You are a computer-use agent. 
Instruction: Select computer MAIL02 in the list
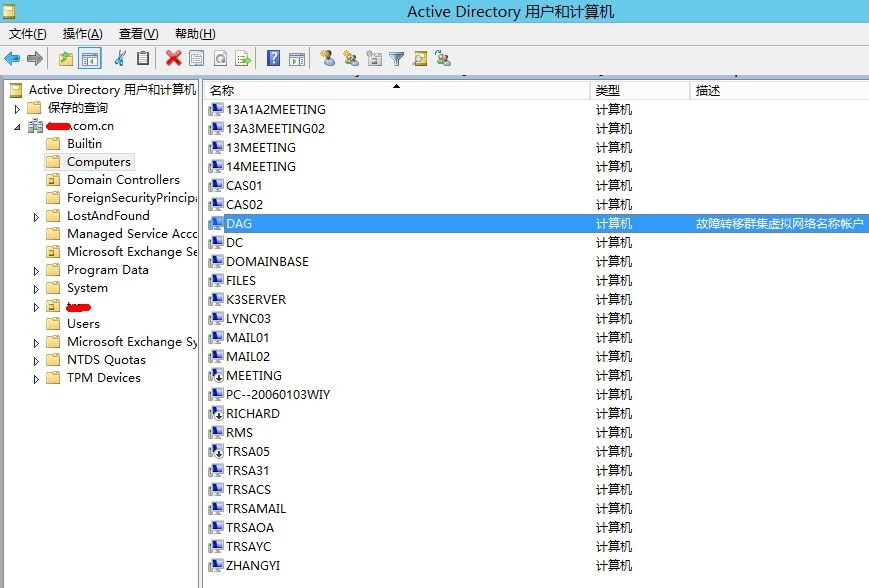[x=248, y=356]
